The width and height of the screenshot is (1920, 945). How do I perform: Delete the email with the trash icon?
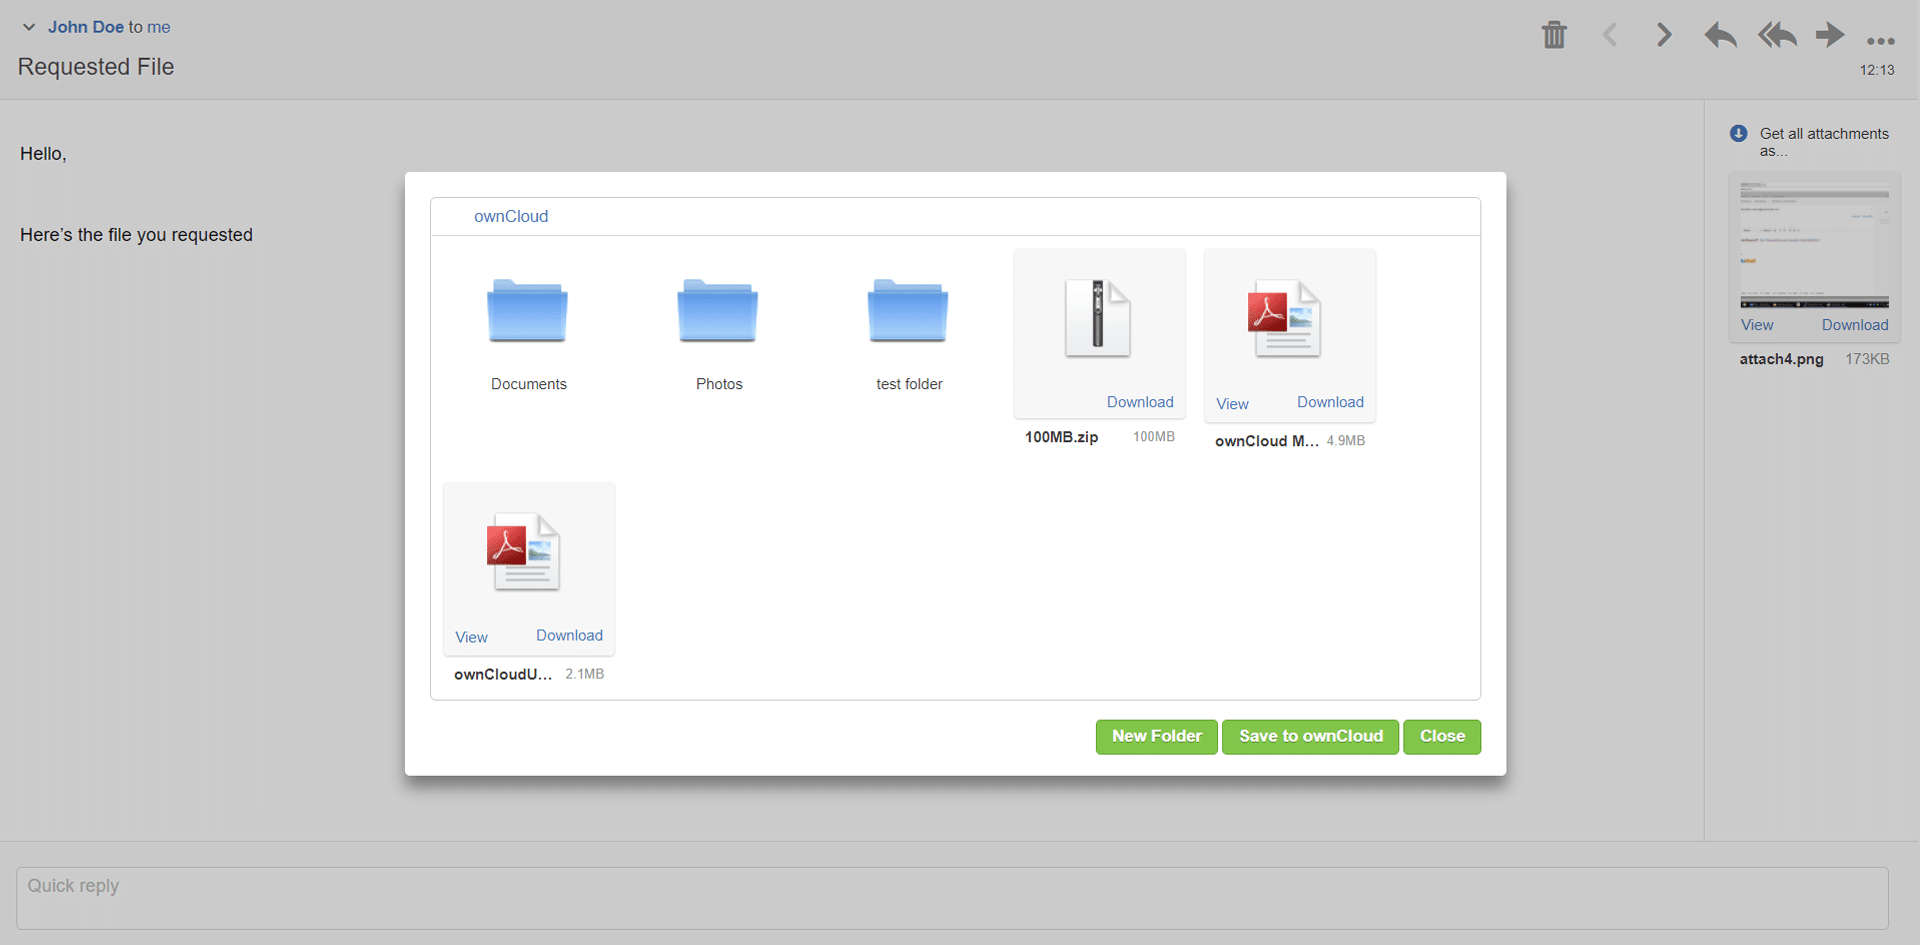1554,35
